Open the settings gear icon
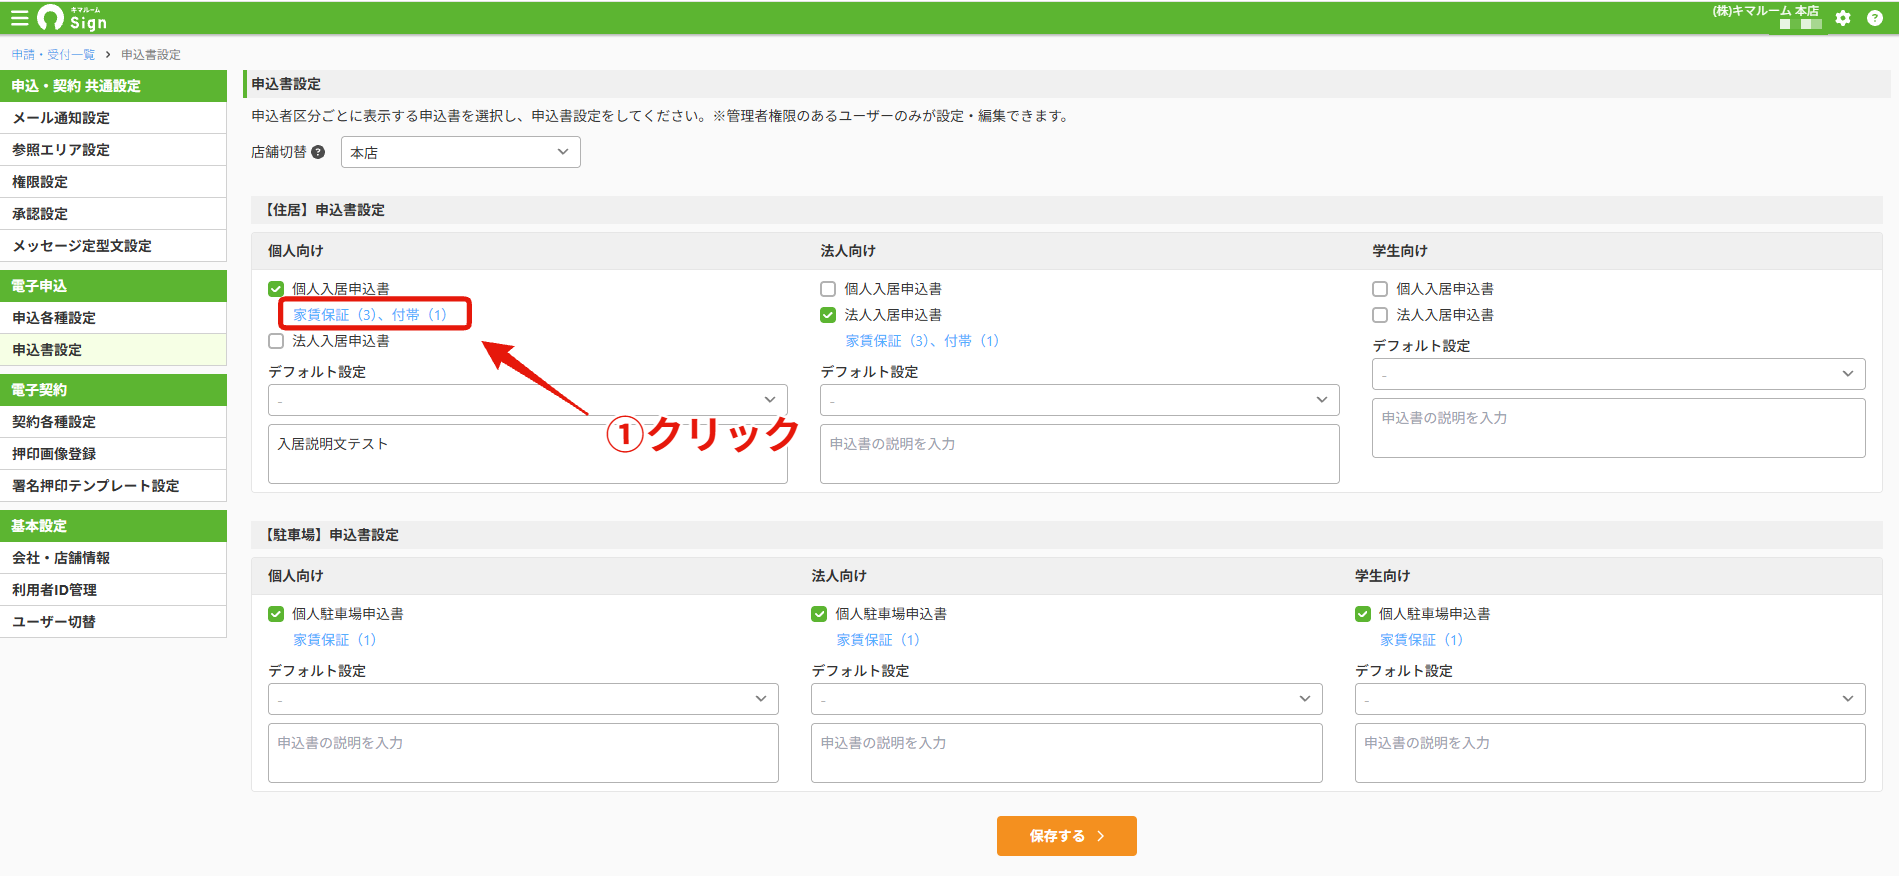The image size is (1899, 876). tap(1843, 18)
